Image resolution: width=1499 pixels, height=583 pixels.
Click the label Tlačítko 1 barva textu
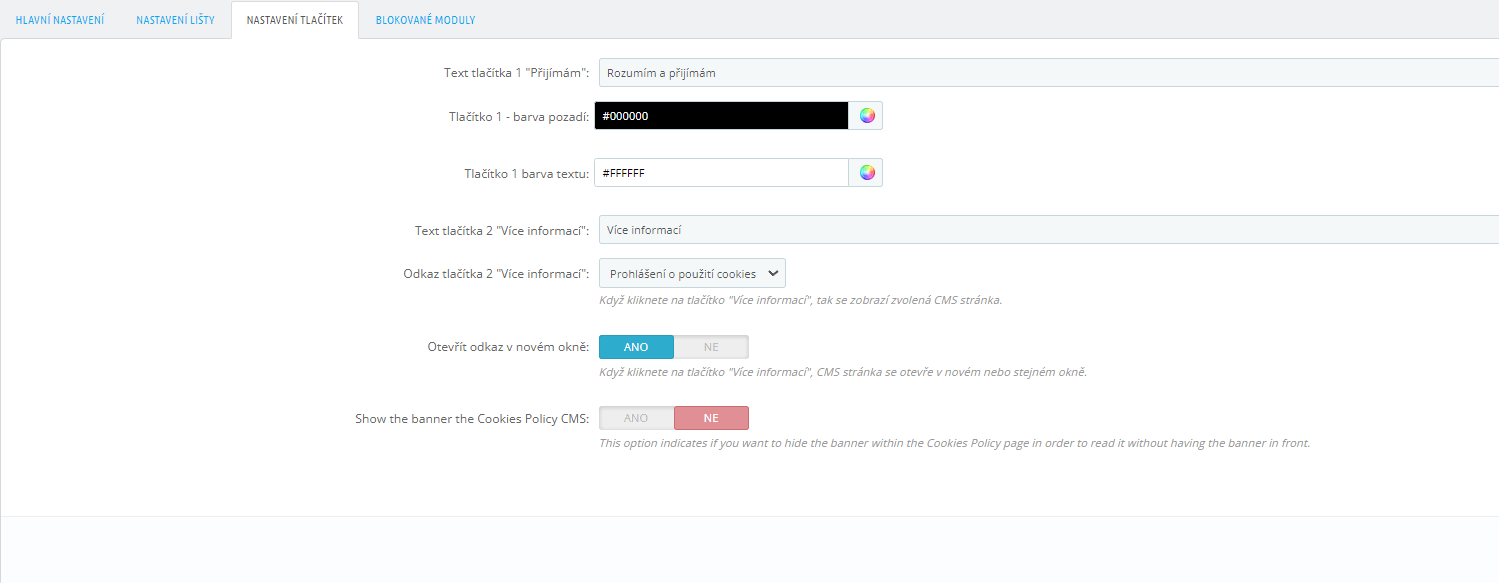[527, 174]
